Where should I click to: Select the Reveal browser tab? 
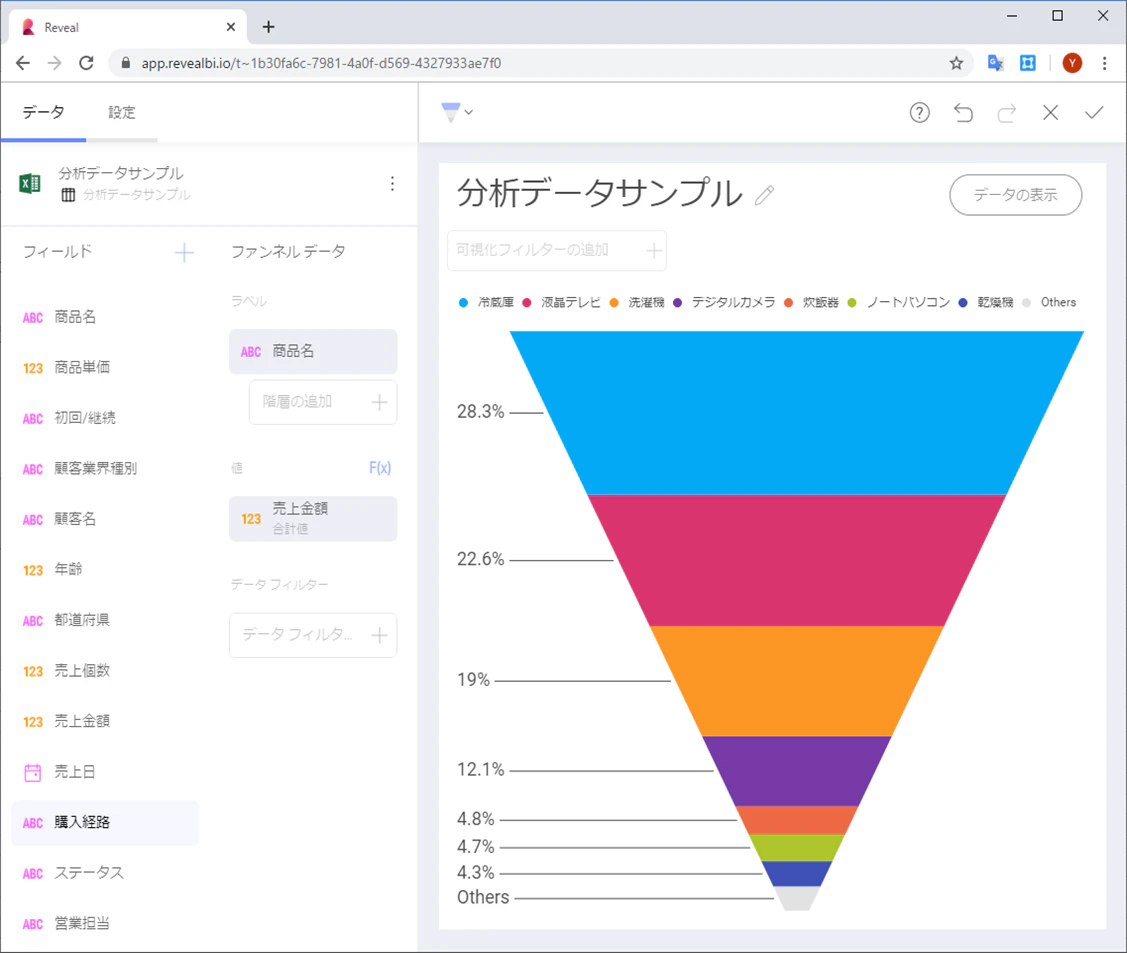pyautogui.click(x=128, y=27)
